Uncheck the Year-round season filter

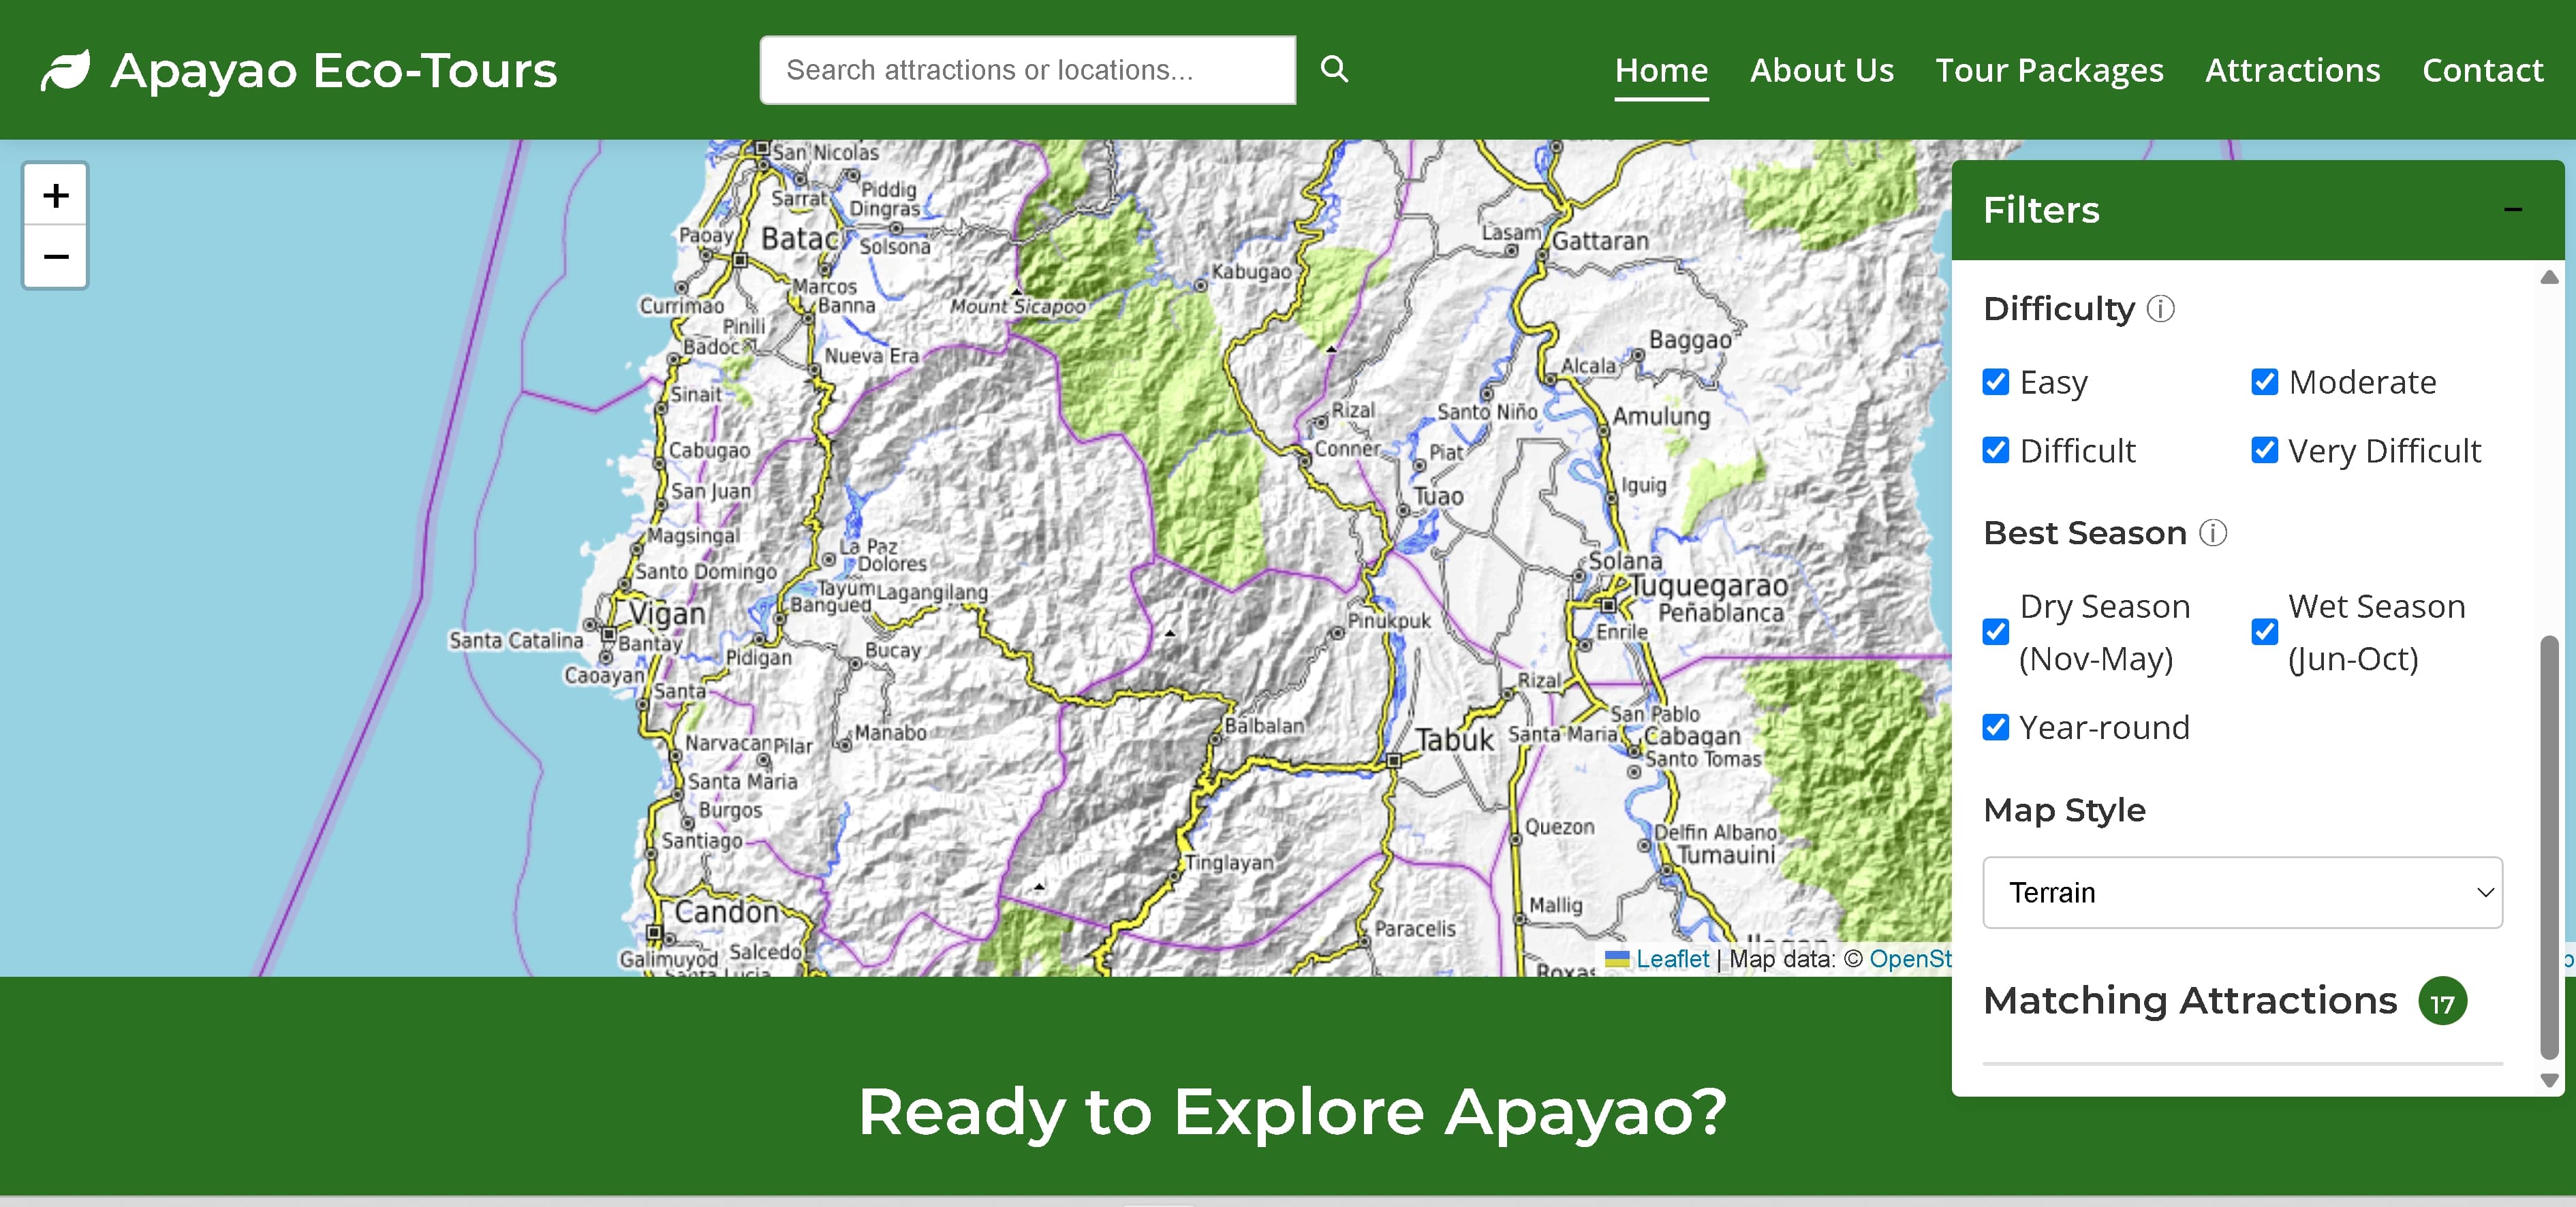(x=1996, y=728)
